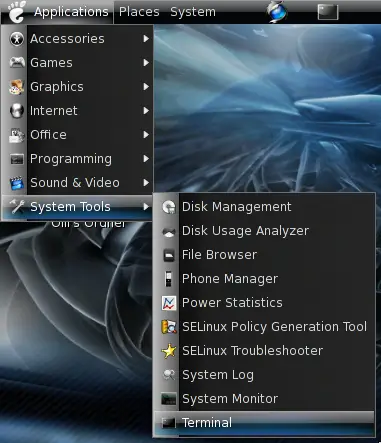Image resolution: width=381 pixels, height=443 pixels.
Task: Click the GNOME foot logo icon
Action: point(17,12)
